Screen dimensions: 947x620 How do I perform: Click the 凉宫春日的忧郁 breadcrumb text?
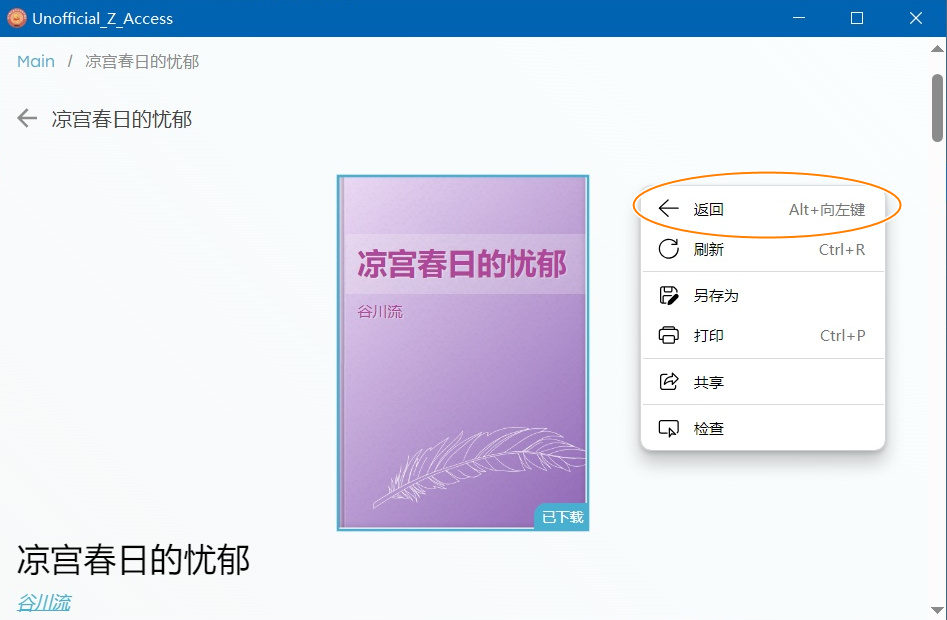click(142, 62)
